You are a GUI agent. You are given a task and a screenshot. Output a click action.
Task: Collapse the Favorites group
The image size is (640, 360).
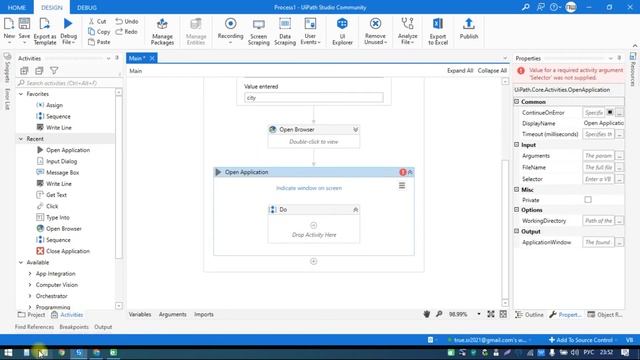(x=21, y=94)
